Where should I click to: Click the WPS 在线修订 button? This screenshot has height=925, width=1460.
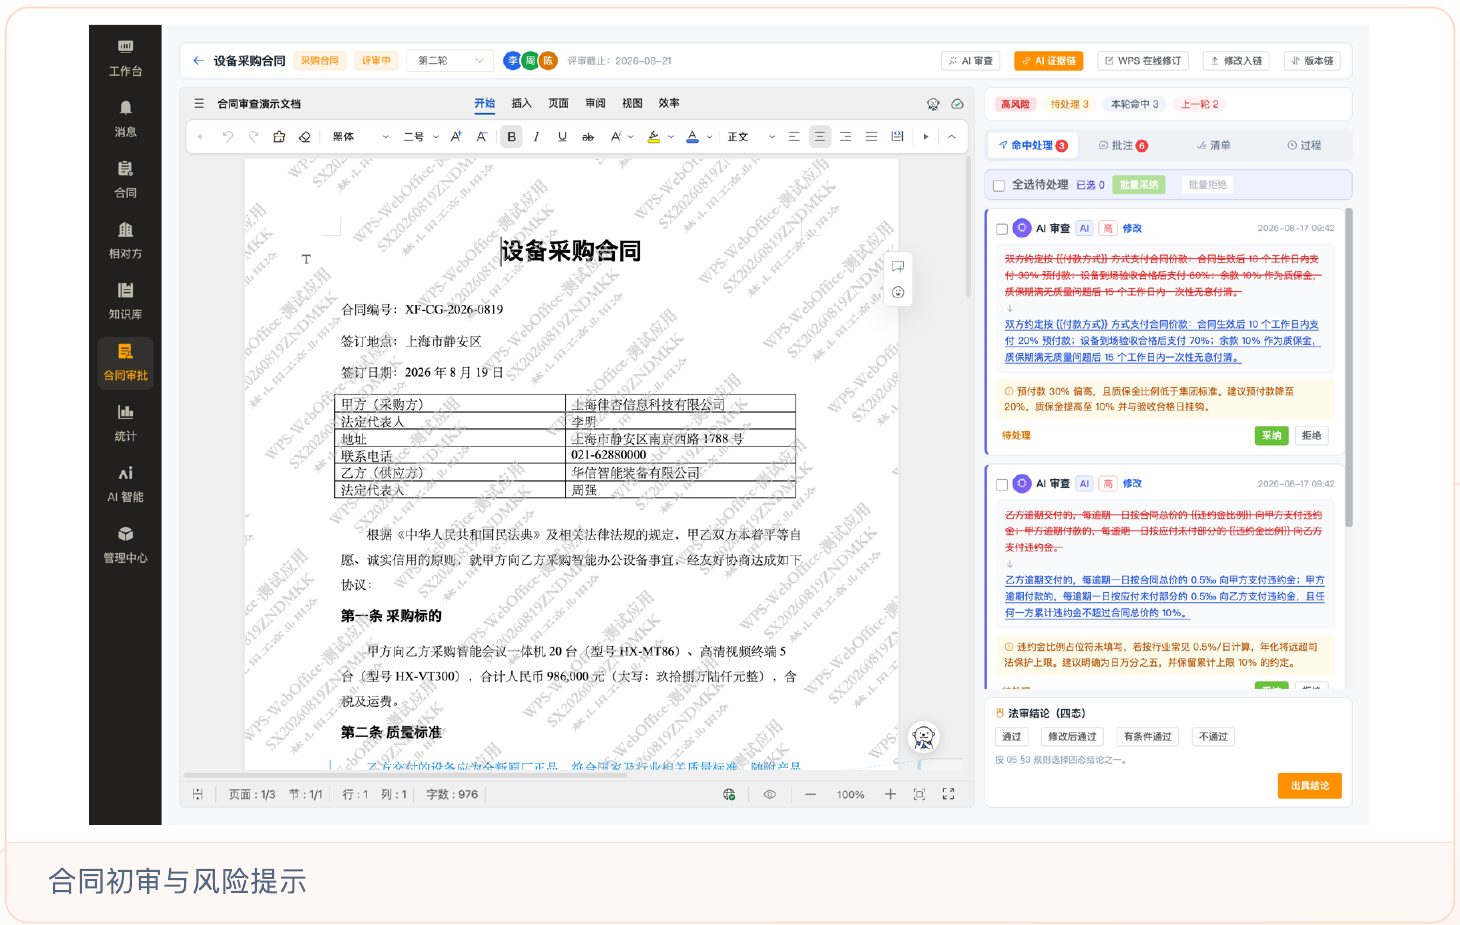tap(1143, 61)
